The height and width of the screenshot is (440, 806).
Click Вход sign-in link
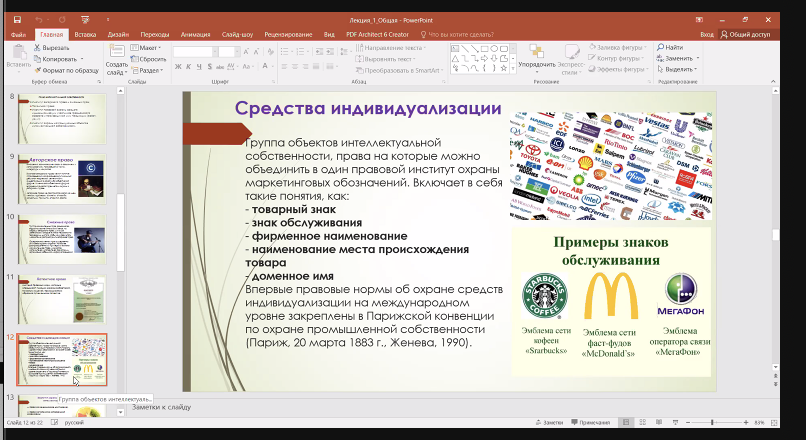coord(707,34)
